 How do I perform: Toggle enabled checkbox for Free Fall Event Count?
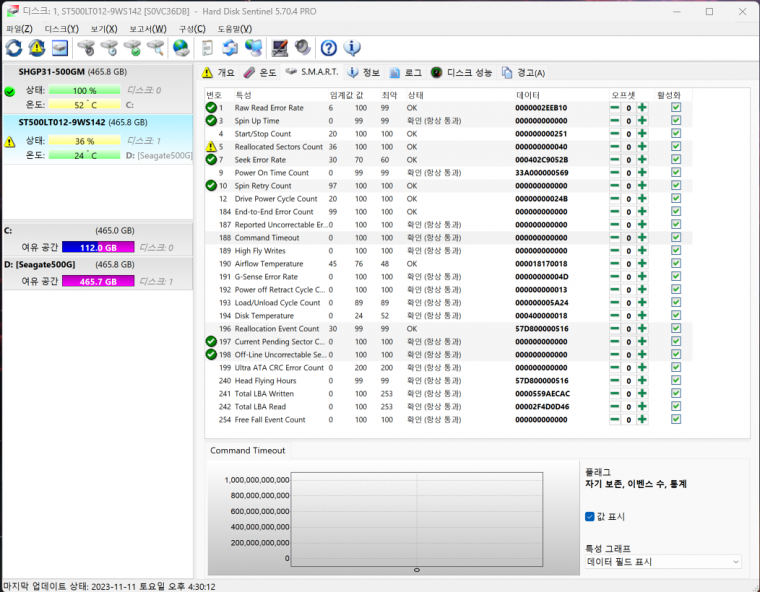[x=676, y=419]
